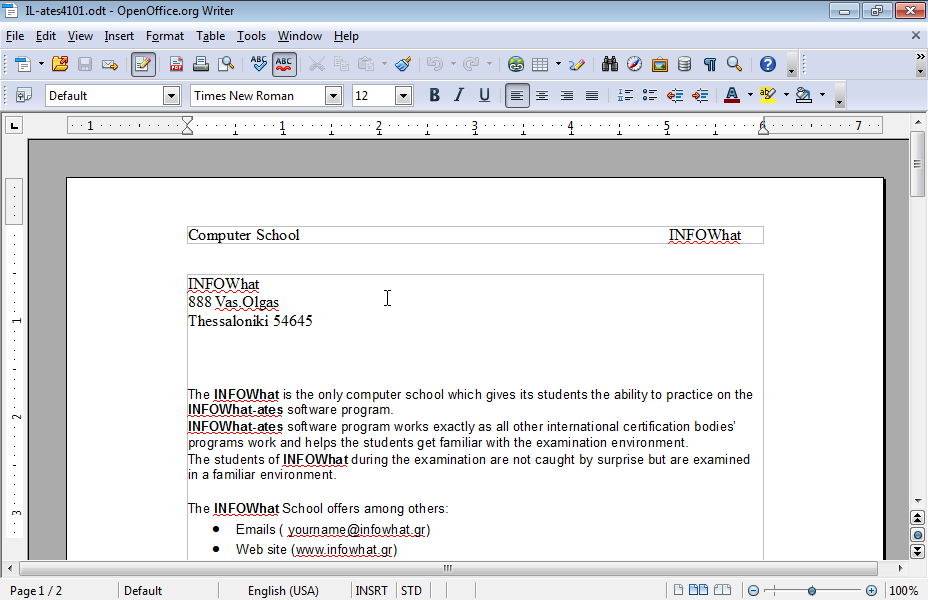Open OpenOffice Help question mark
This screenshot has height=600, width=928.
pos(768,64)
